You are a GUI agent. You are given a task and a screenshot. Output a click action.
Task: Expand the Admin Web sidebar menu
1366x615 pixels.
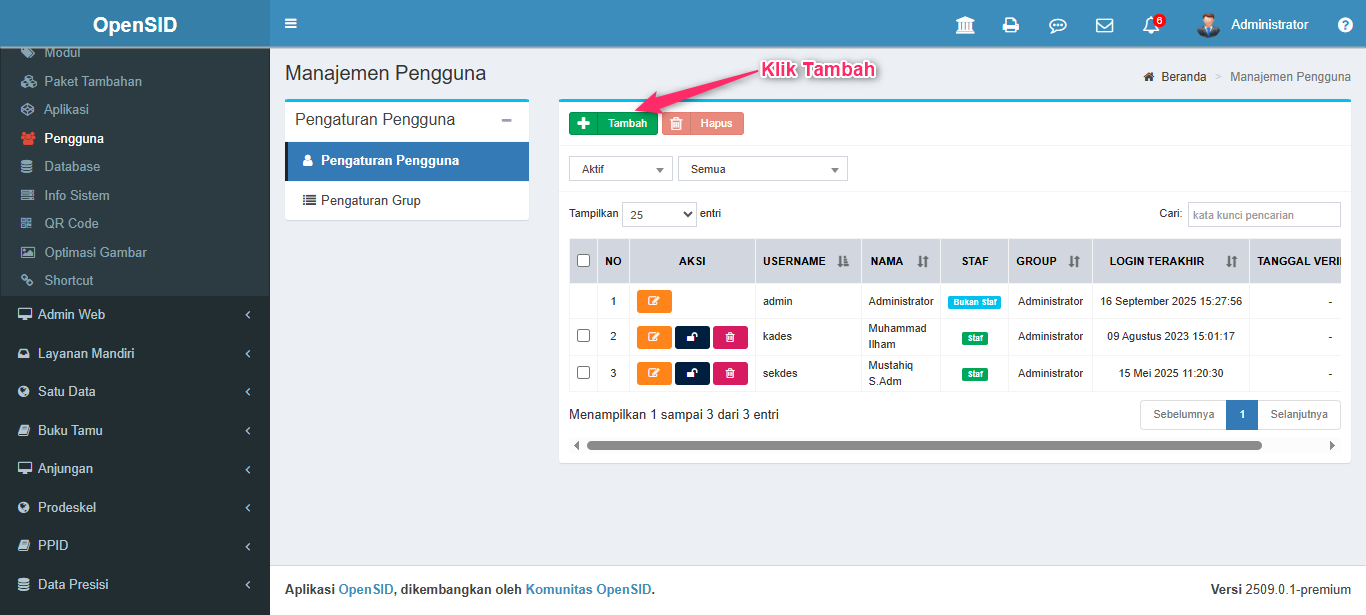tap(135, 315)
